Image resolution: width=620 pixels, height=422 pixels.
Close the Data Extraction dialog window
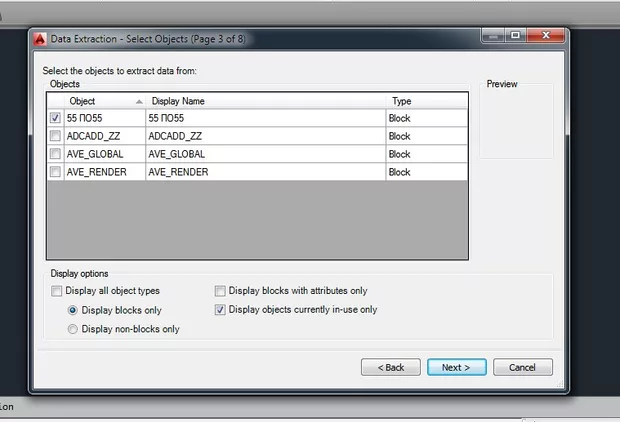(x=548, y=36)
